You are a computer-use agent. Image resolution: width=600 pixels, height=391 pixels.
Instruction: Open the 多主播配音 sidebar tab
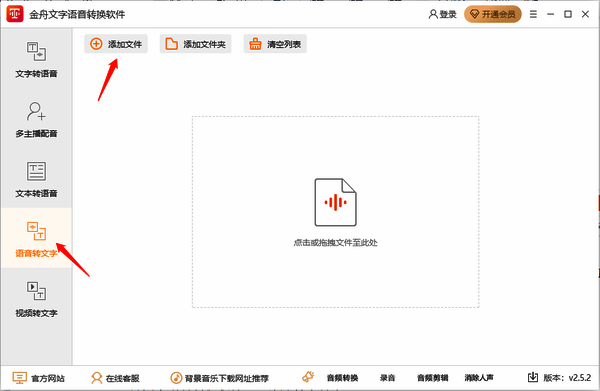point(36,119)
